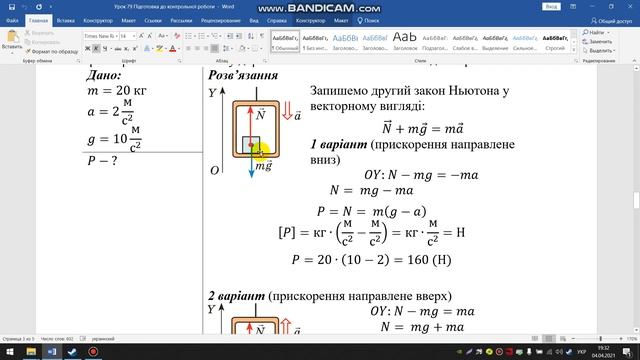
Task: Select the Заголовок (Aab) title style
Action: (404, 42)
